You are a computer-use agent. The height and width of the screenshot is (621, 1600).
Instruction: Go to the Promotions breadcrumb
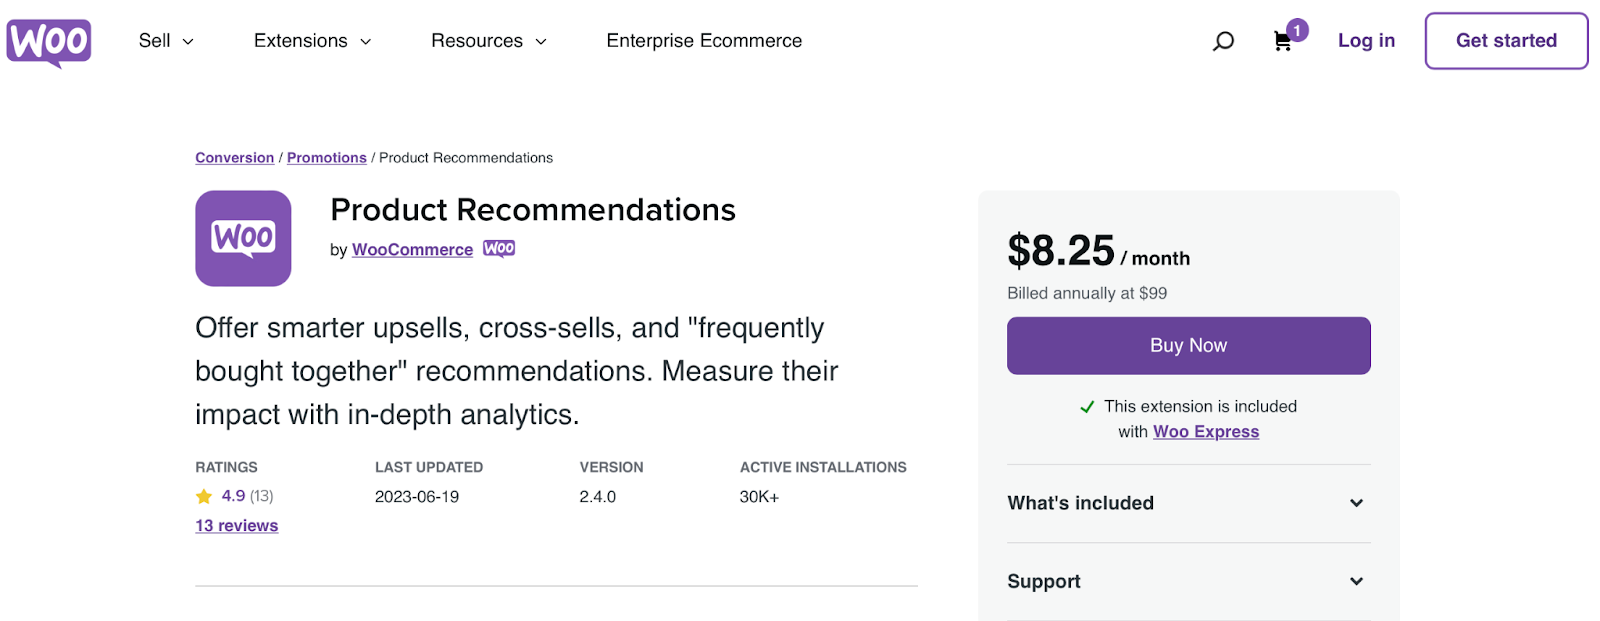(x=327, y=158)
